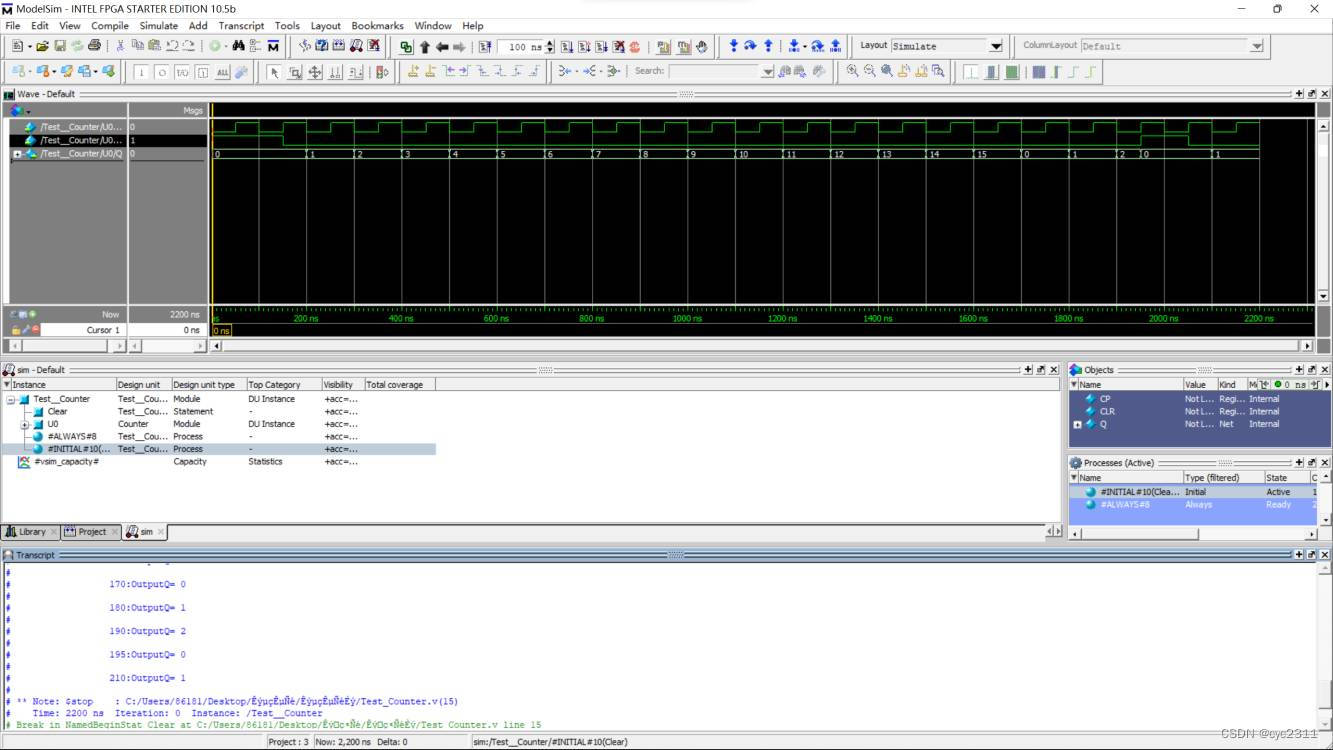Expand the Q object in Objects
This screenshot has width=1333, height=750.
1077,424
